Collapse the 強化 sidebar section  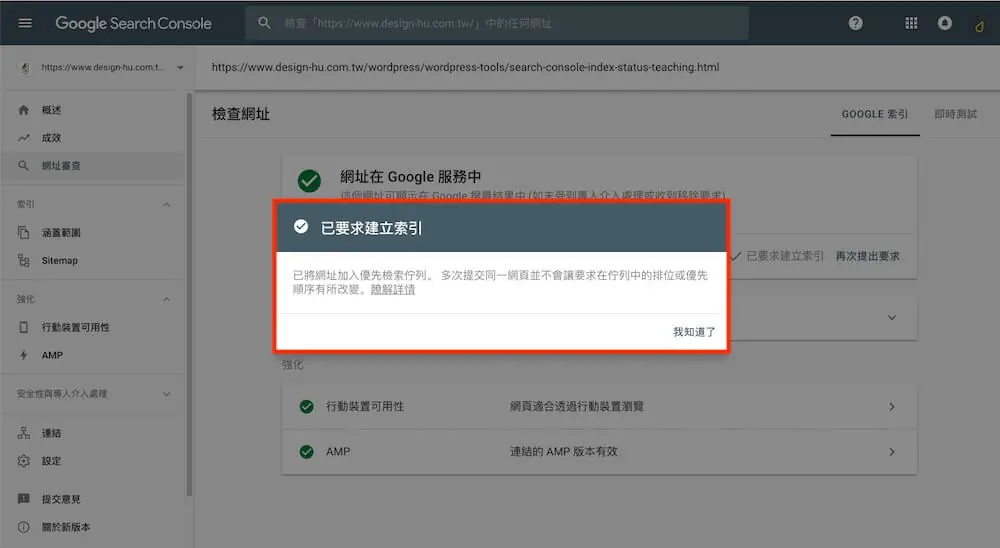click(x=166, y=299)
